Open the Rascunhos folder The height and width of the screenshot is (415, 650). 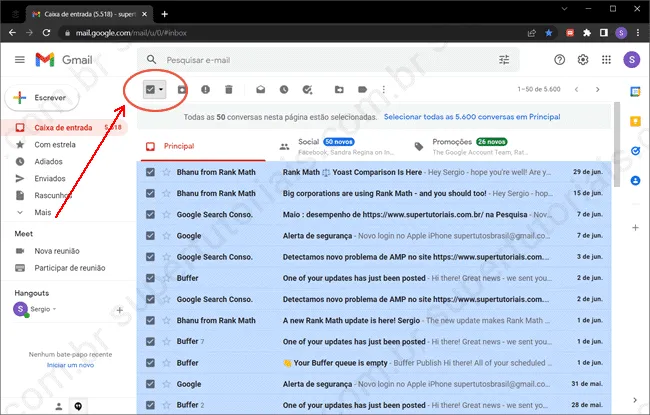click(53, 195)
